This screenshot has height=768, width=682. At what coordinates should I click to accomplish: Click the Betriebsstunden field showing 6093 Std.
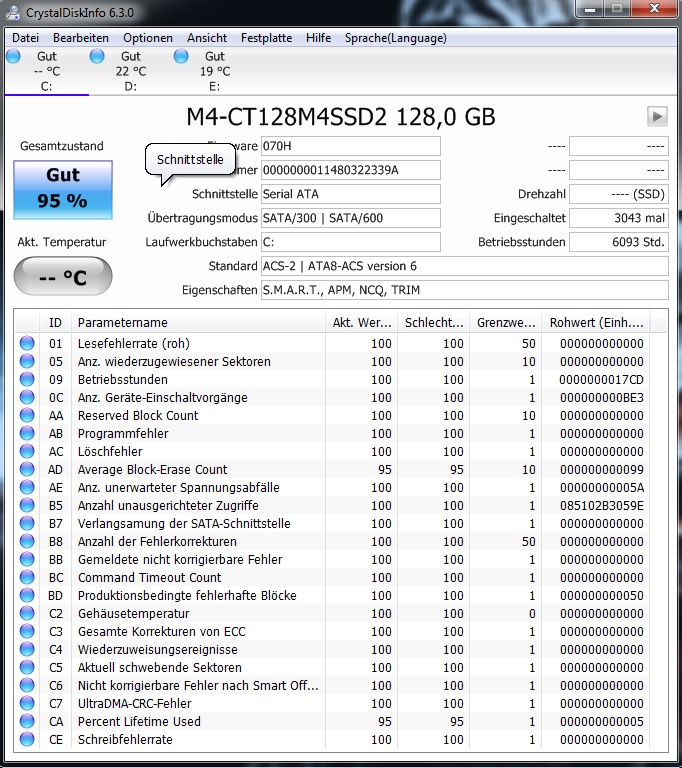coord(619,242)
